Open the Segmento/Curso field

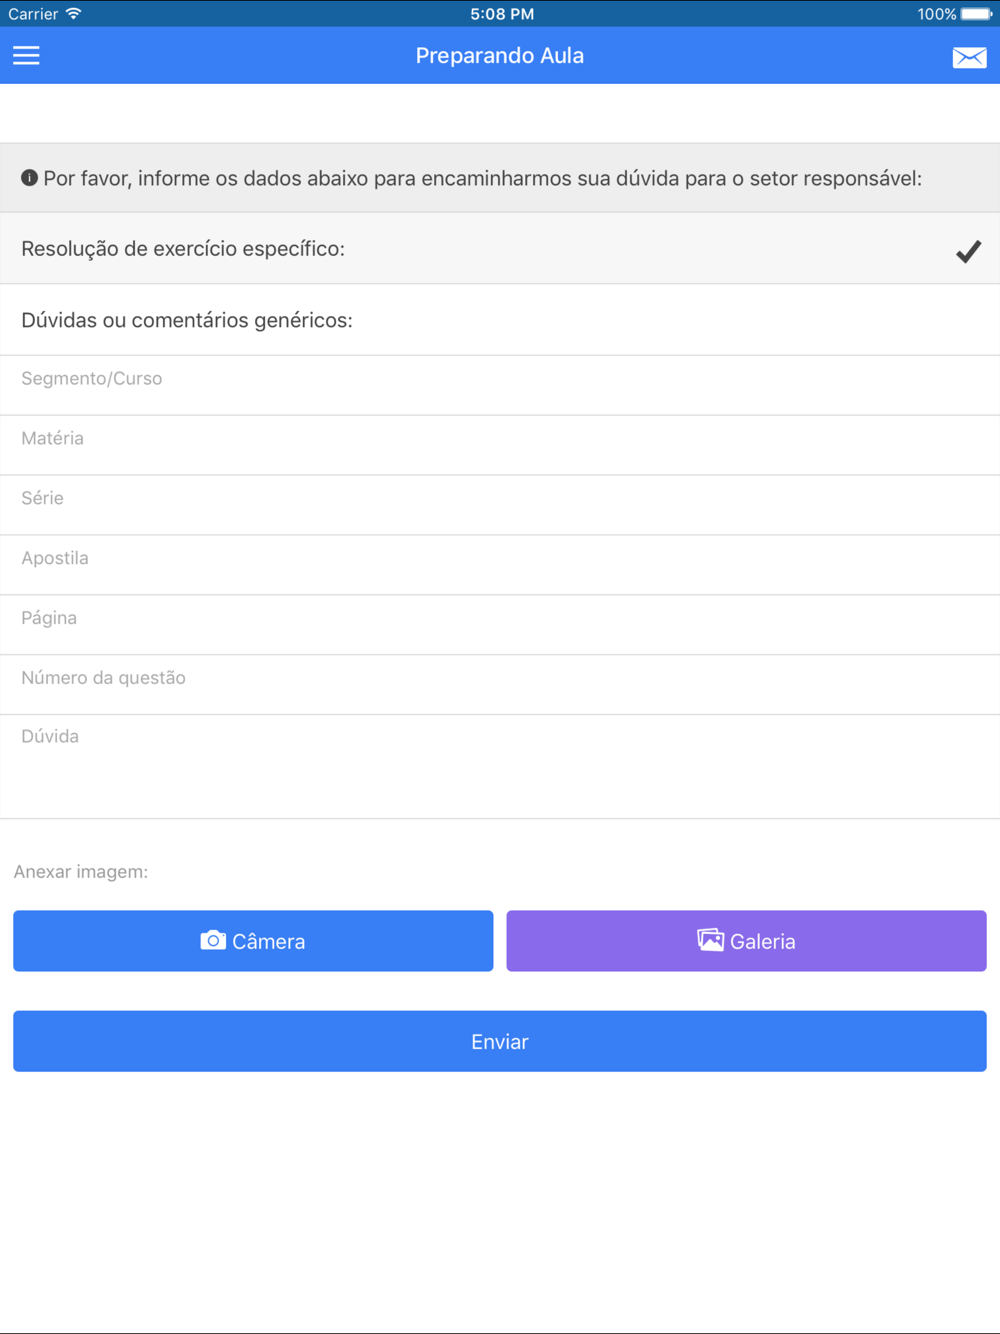500,385
